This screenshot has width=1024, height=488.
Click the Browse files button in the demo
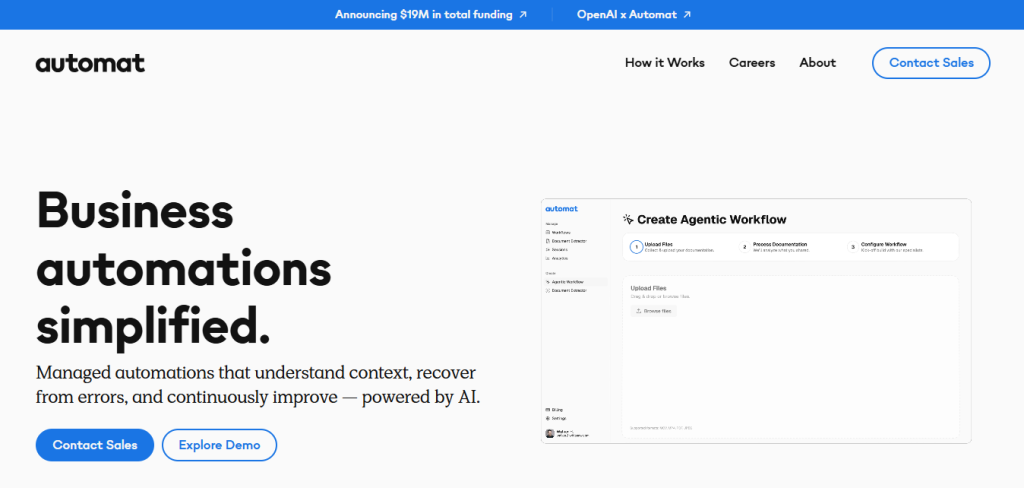[654, 311]
